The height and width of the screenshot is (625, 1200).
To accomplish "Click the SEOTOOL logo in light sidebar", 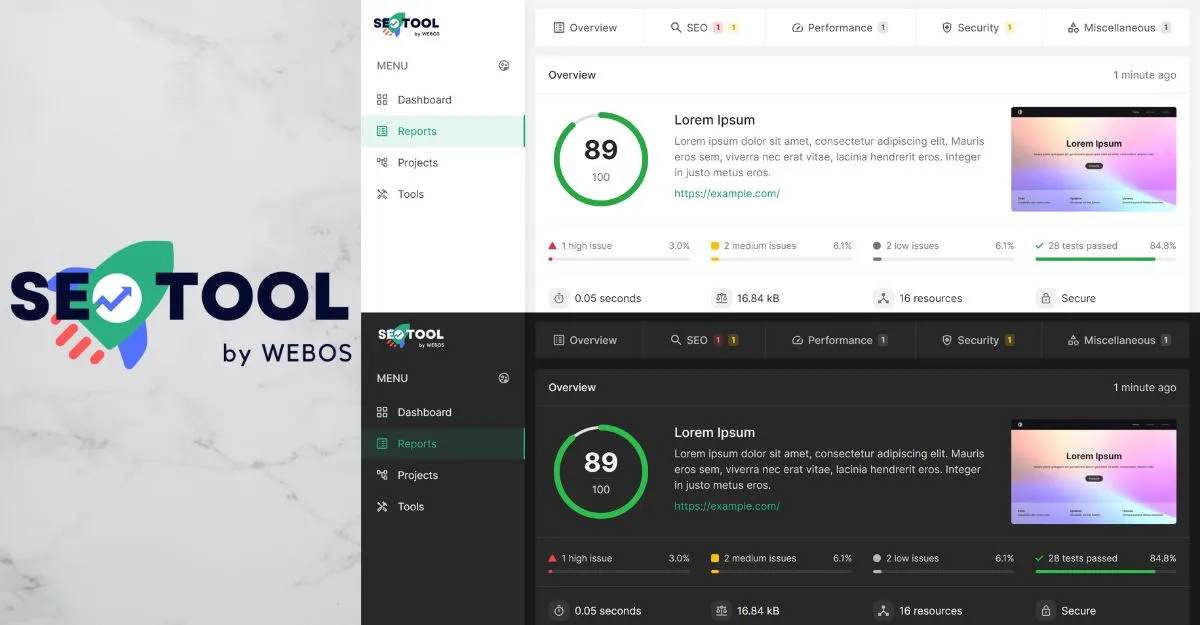I will [x=407, y=25].
